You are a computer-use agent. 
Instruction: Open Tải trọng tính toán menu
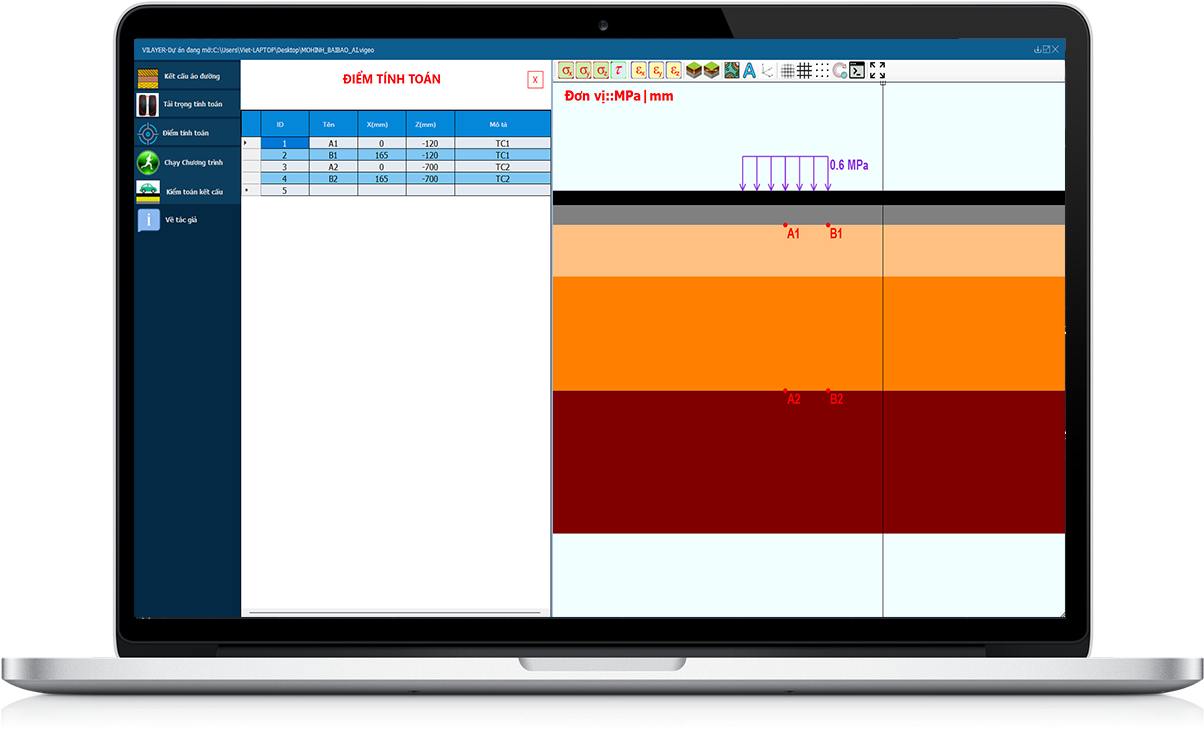point(188,104)
